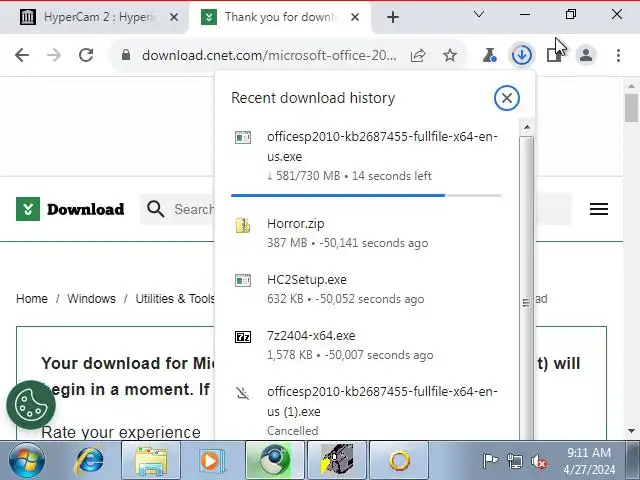
Task: Click the download history list scrollbar
Action: coord(527,288)
